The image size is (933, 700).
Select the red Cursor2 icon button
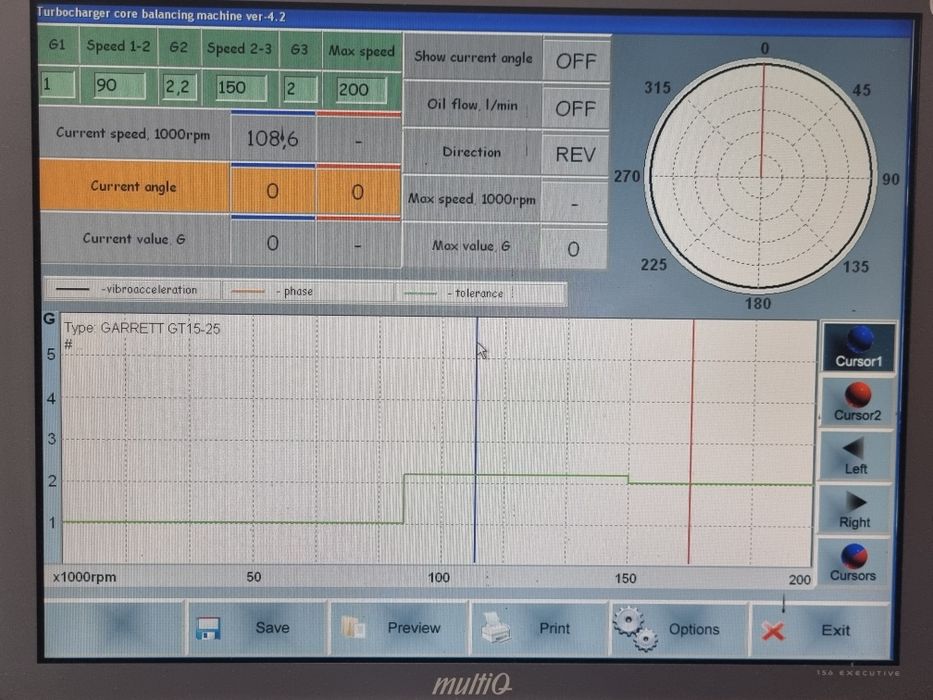857,402
